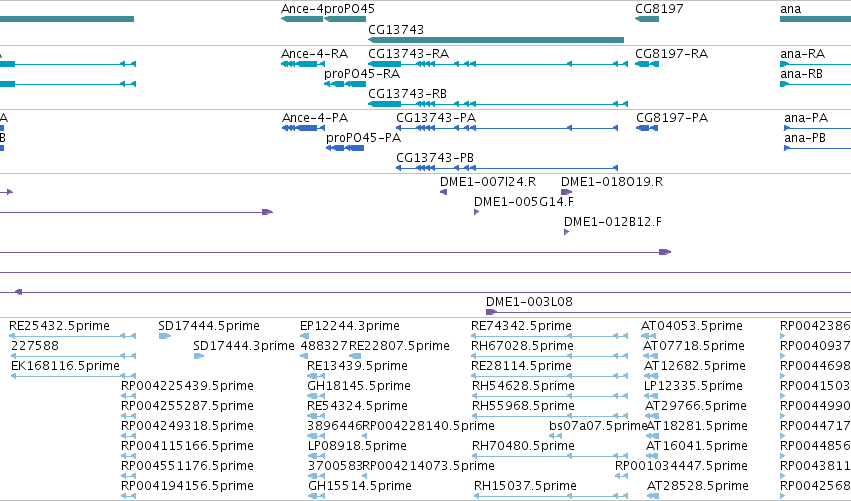Screen dimensions: 851x501
Task: Select the DME1-003L08 feature label
Action: 529,302
